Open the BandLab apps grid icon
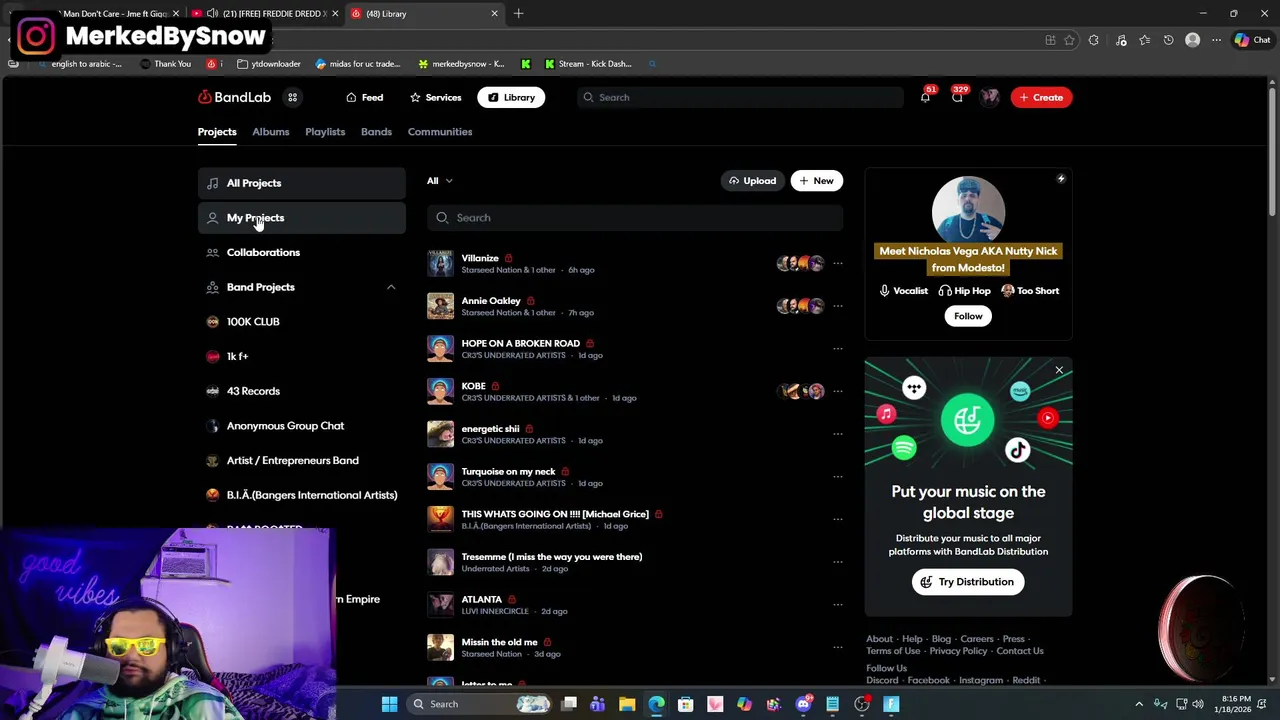The image size is (1280, 720). coord(292,97)
